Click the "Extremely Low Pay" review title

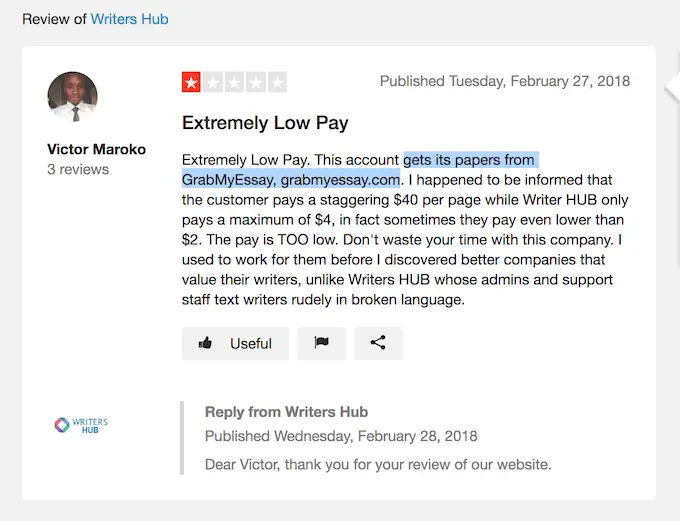coord(265,123)
